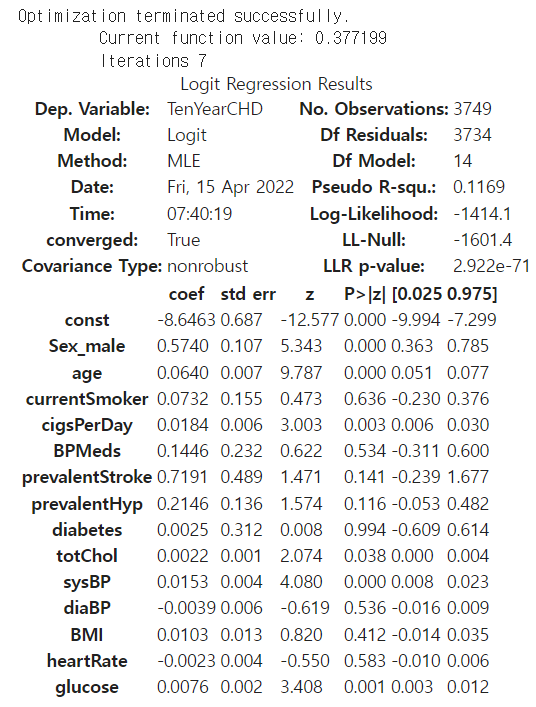Click the heartRate z value -0.550
The image size is (536, 707).
point(305,661)
